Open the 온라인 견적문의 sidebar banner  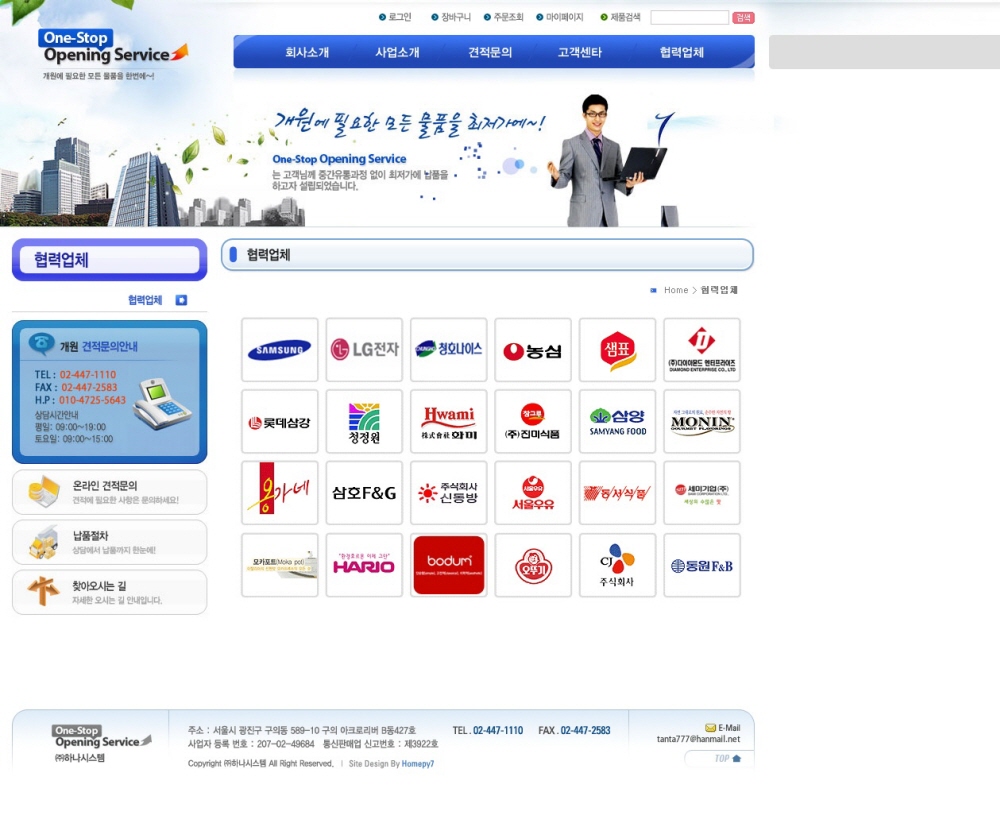(109, 492)
